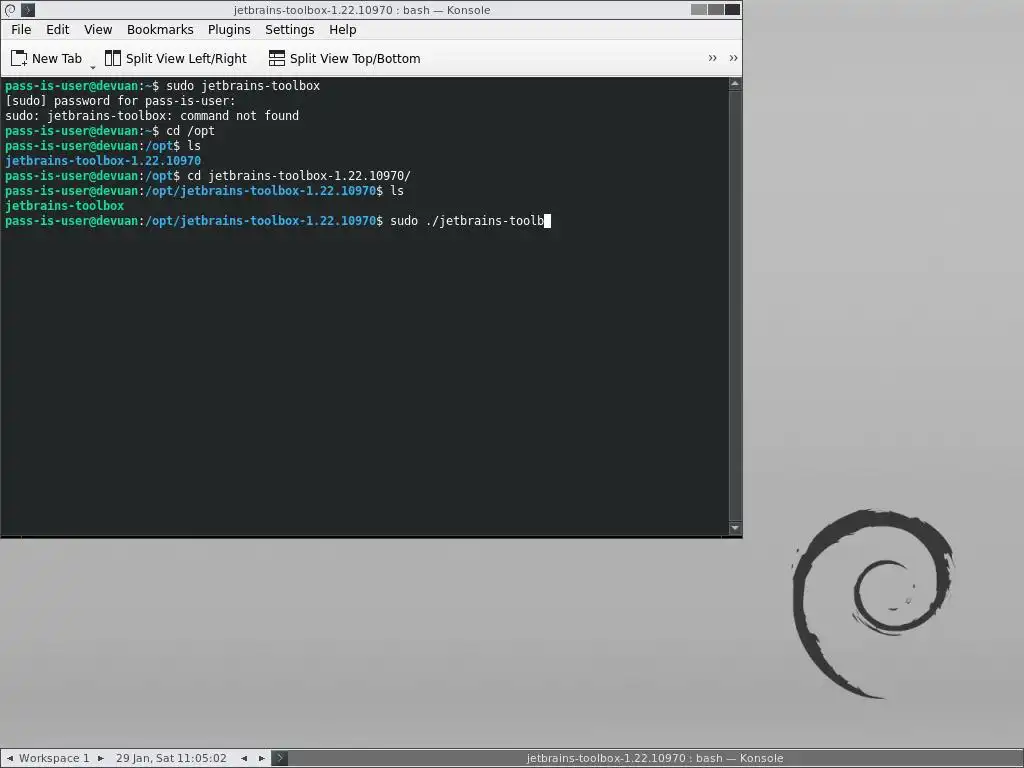Open the Settings menu
This screenshot has width=1024, height=768.
point(289,29)
